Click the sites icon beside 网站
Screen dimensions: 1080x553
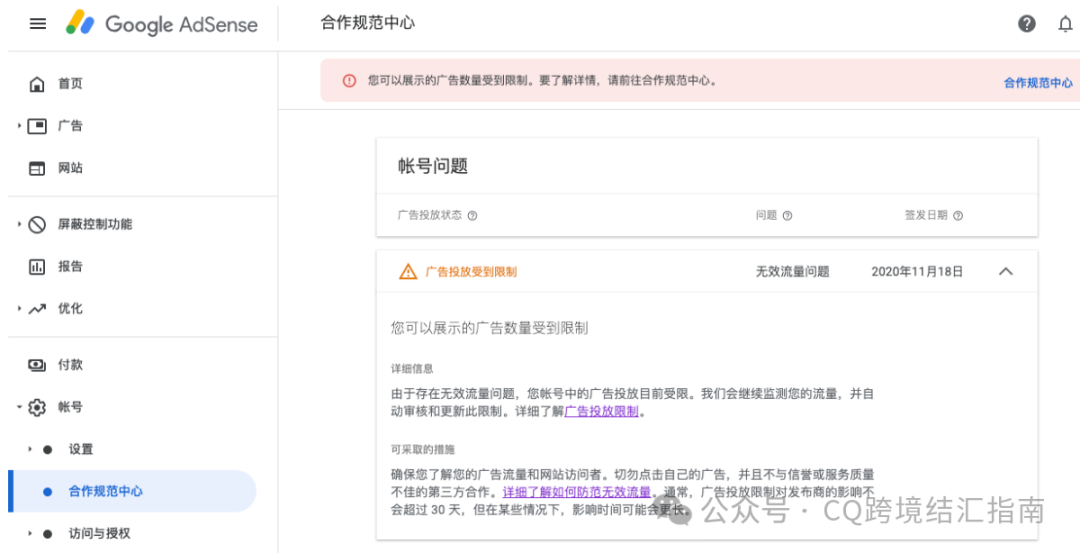click(x=37, y=168)
